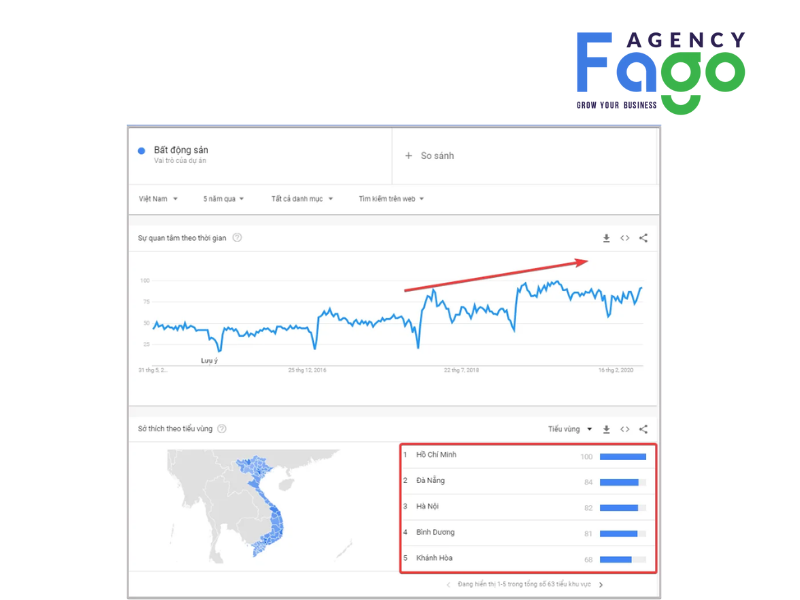The image size is (800, 600).
Task: Expand the '5 năm qua' time range dropdown
Action: [223, 199]
